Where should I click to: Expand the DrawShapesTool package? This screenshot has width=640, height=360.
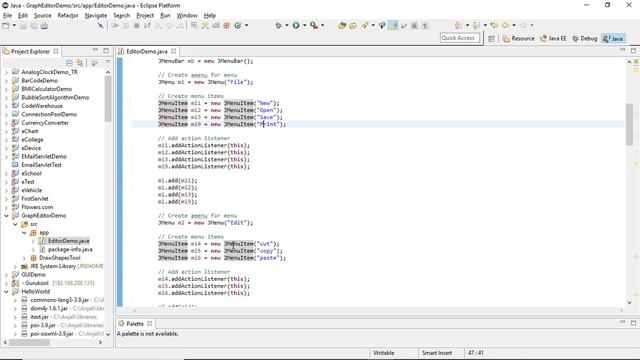coord(24,258)
